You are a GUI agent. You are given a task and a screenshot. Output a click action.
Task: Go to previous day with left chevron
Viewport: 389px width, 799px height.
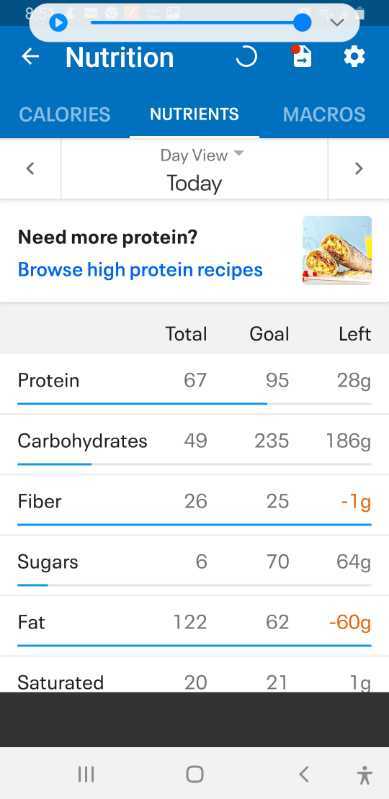click(x=31, y=169)
